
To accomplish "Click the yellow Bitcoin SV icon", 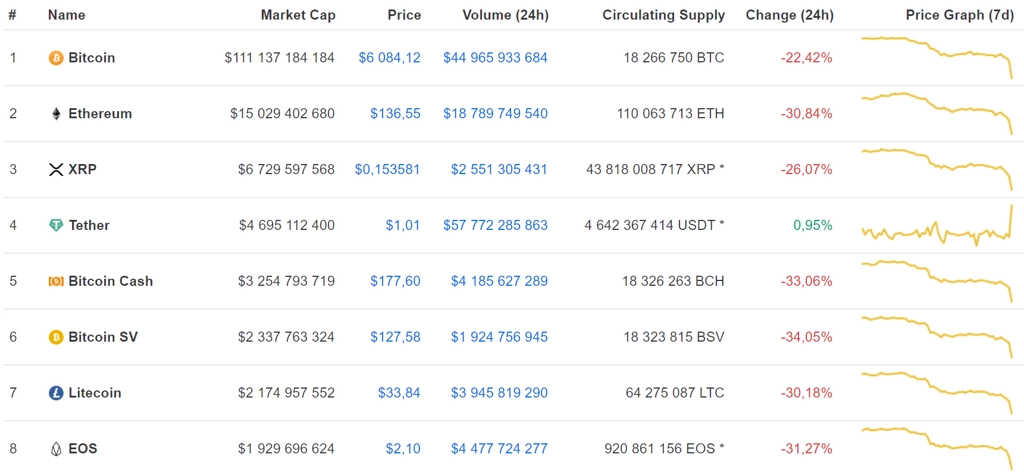I will click(56, 338).
